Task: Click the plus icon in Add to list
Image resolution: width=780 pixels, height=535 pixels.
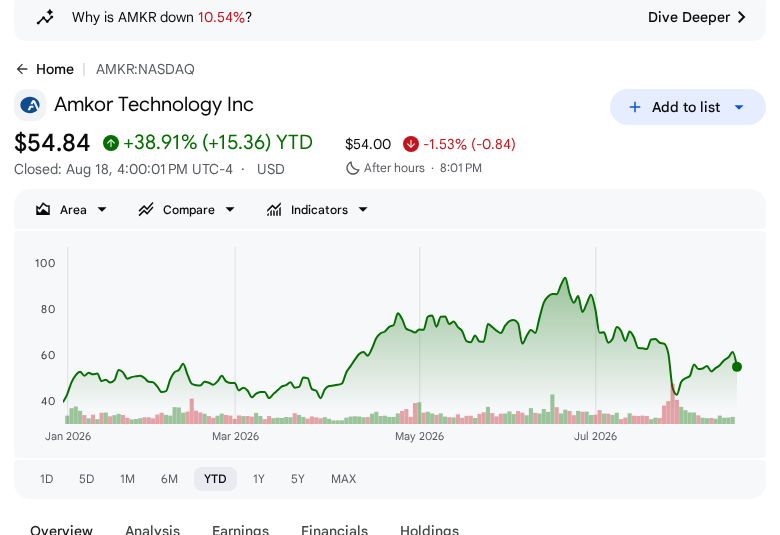Action: tap(635, 107)
